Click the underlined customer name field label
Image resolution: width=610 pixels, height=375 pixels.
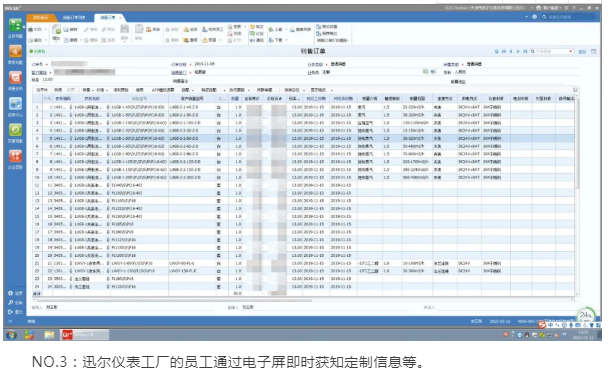point(39,72)
